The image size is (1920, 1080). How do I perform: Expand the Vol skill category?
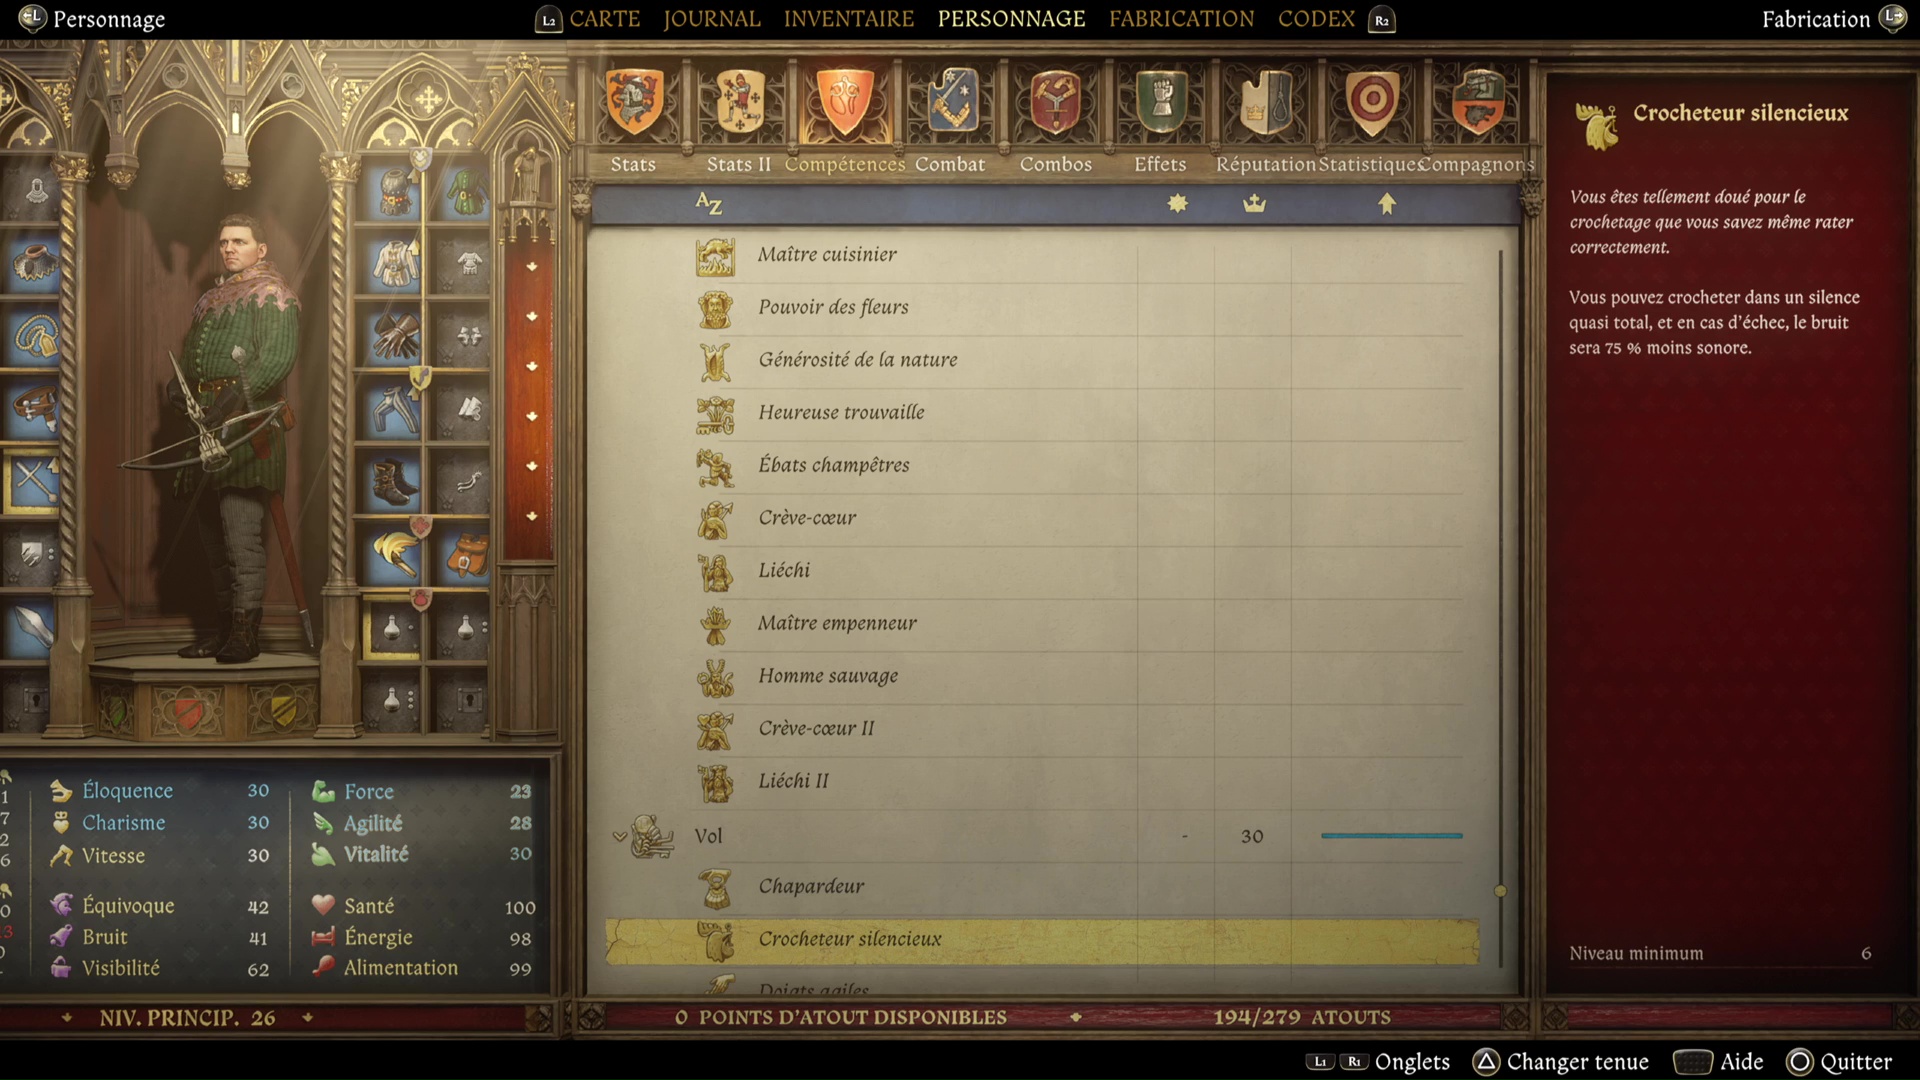pyautogui.click(x=621, y=833)
